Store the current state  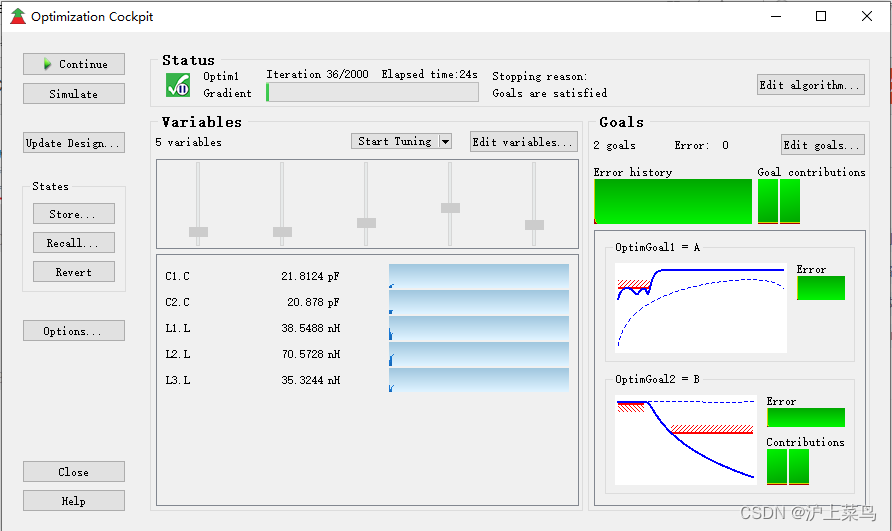point(74,214)
